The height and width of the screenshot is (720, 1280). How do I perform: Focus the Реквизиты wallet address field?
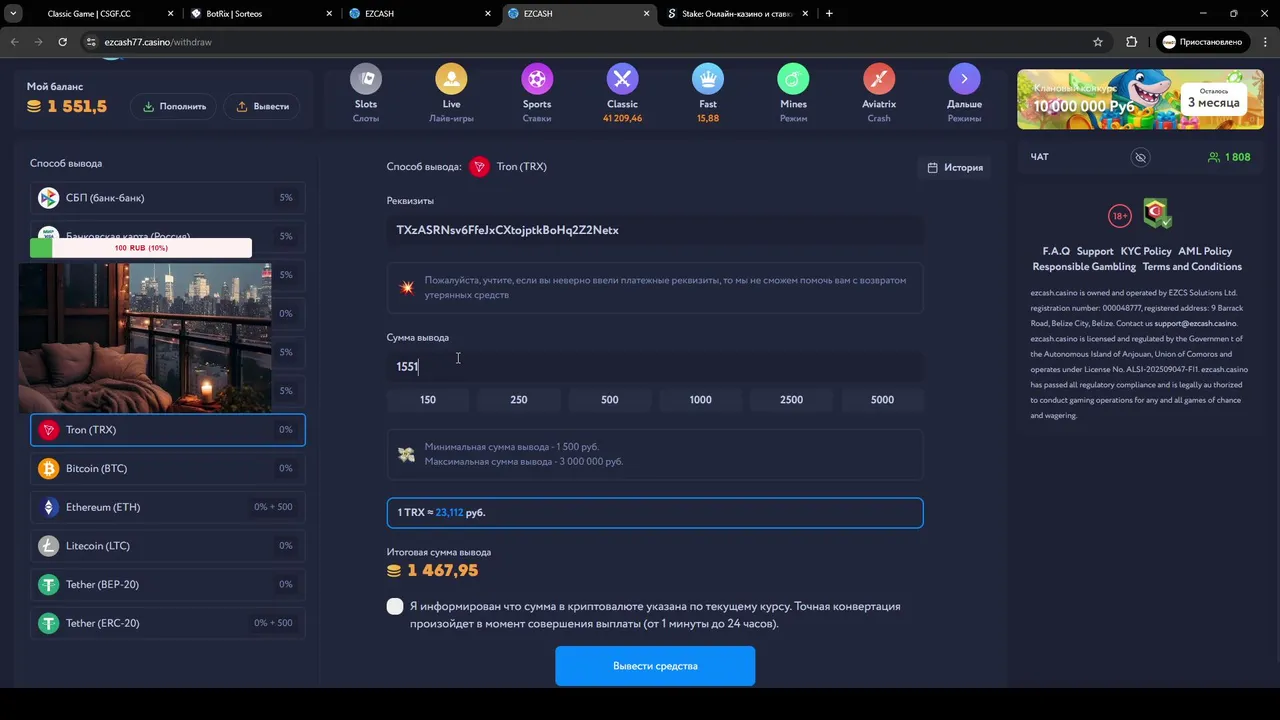(x=655, y=230)
